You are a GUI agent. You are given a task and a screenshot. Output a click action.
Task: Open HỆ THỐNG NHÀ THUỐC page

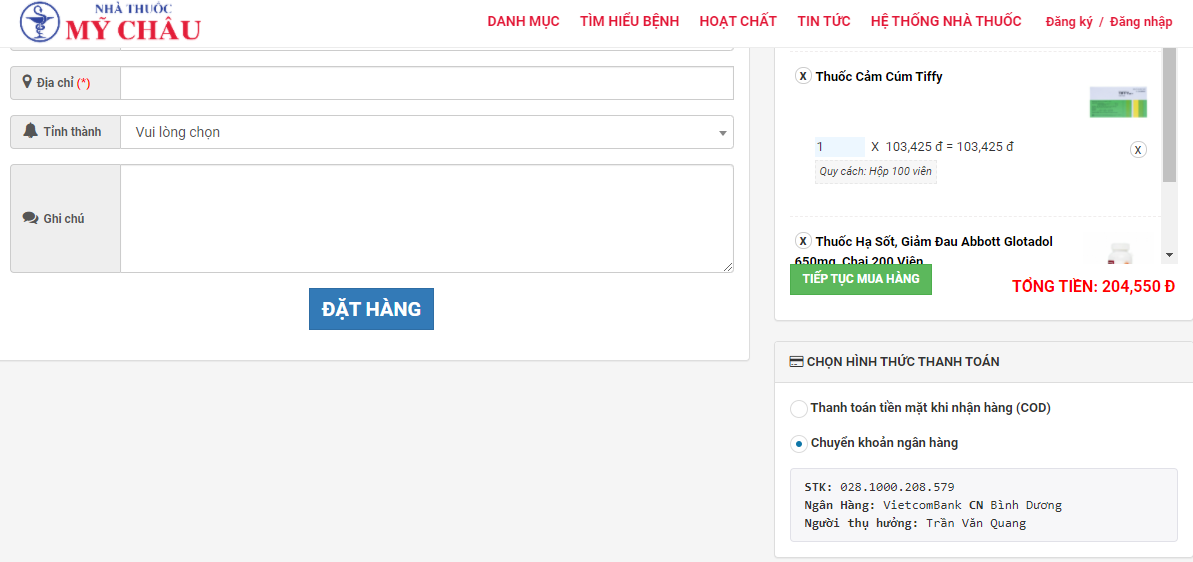point(946,21)
